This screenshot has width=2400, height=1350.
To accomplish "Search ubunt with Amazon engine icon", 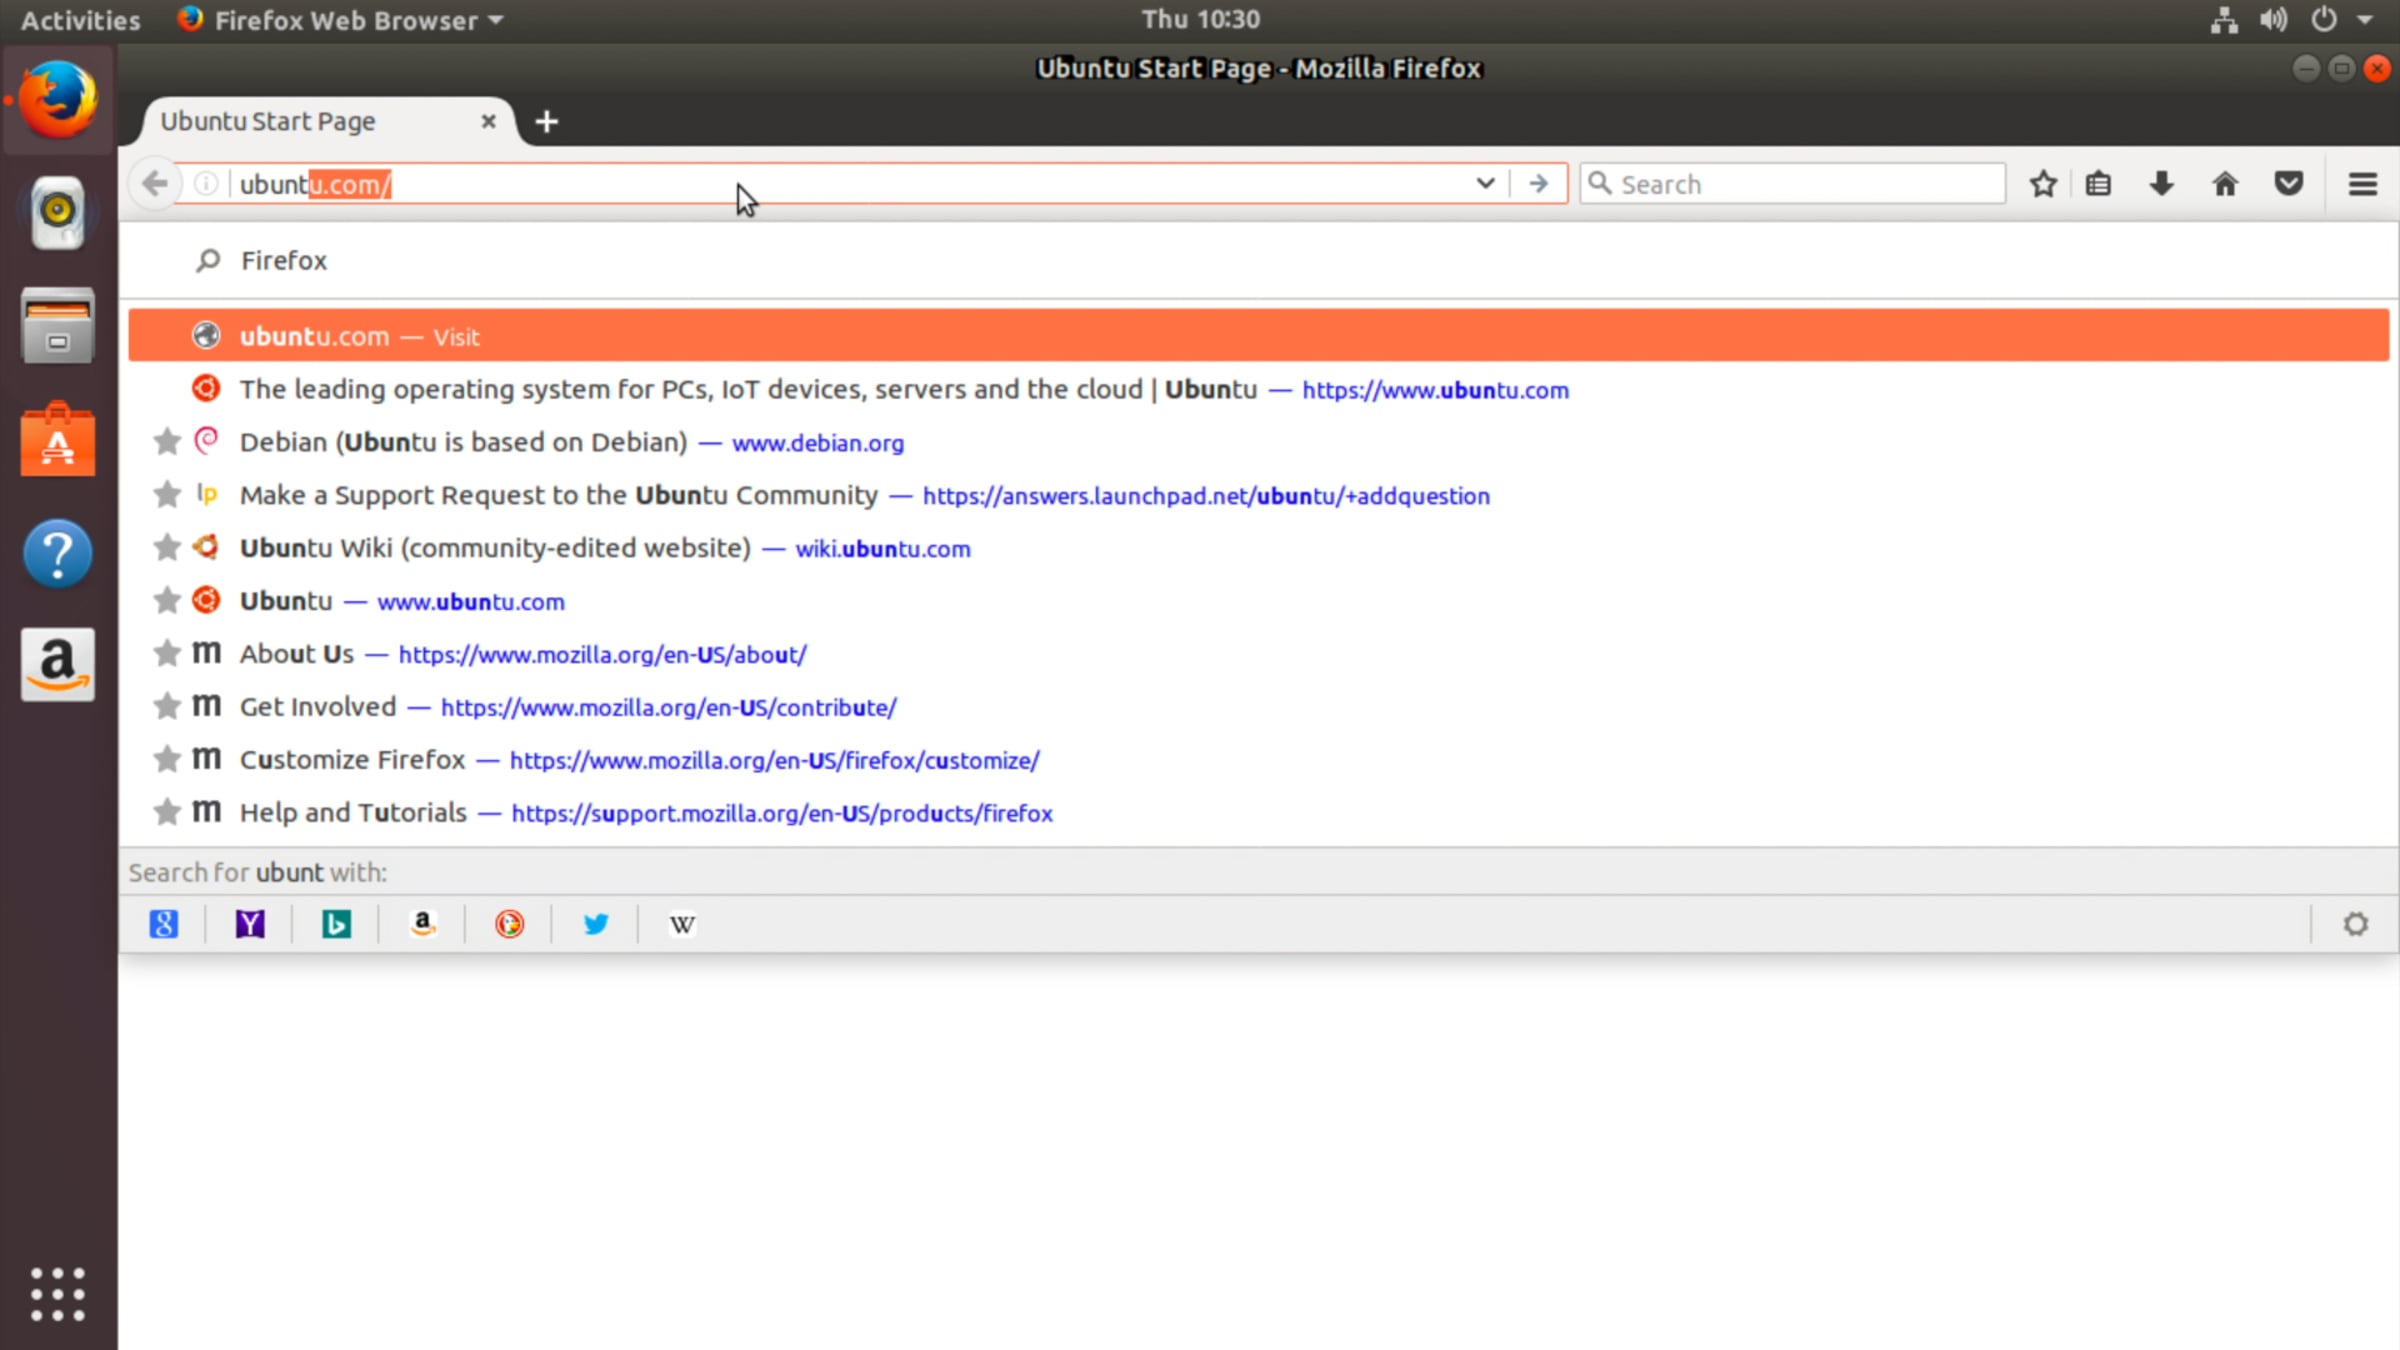I will (x=423, y=924).
